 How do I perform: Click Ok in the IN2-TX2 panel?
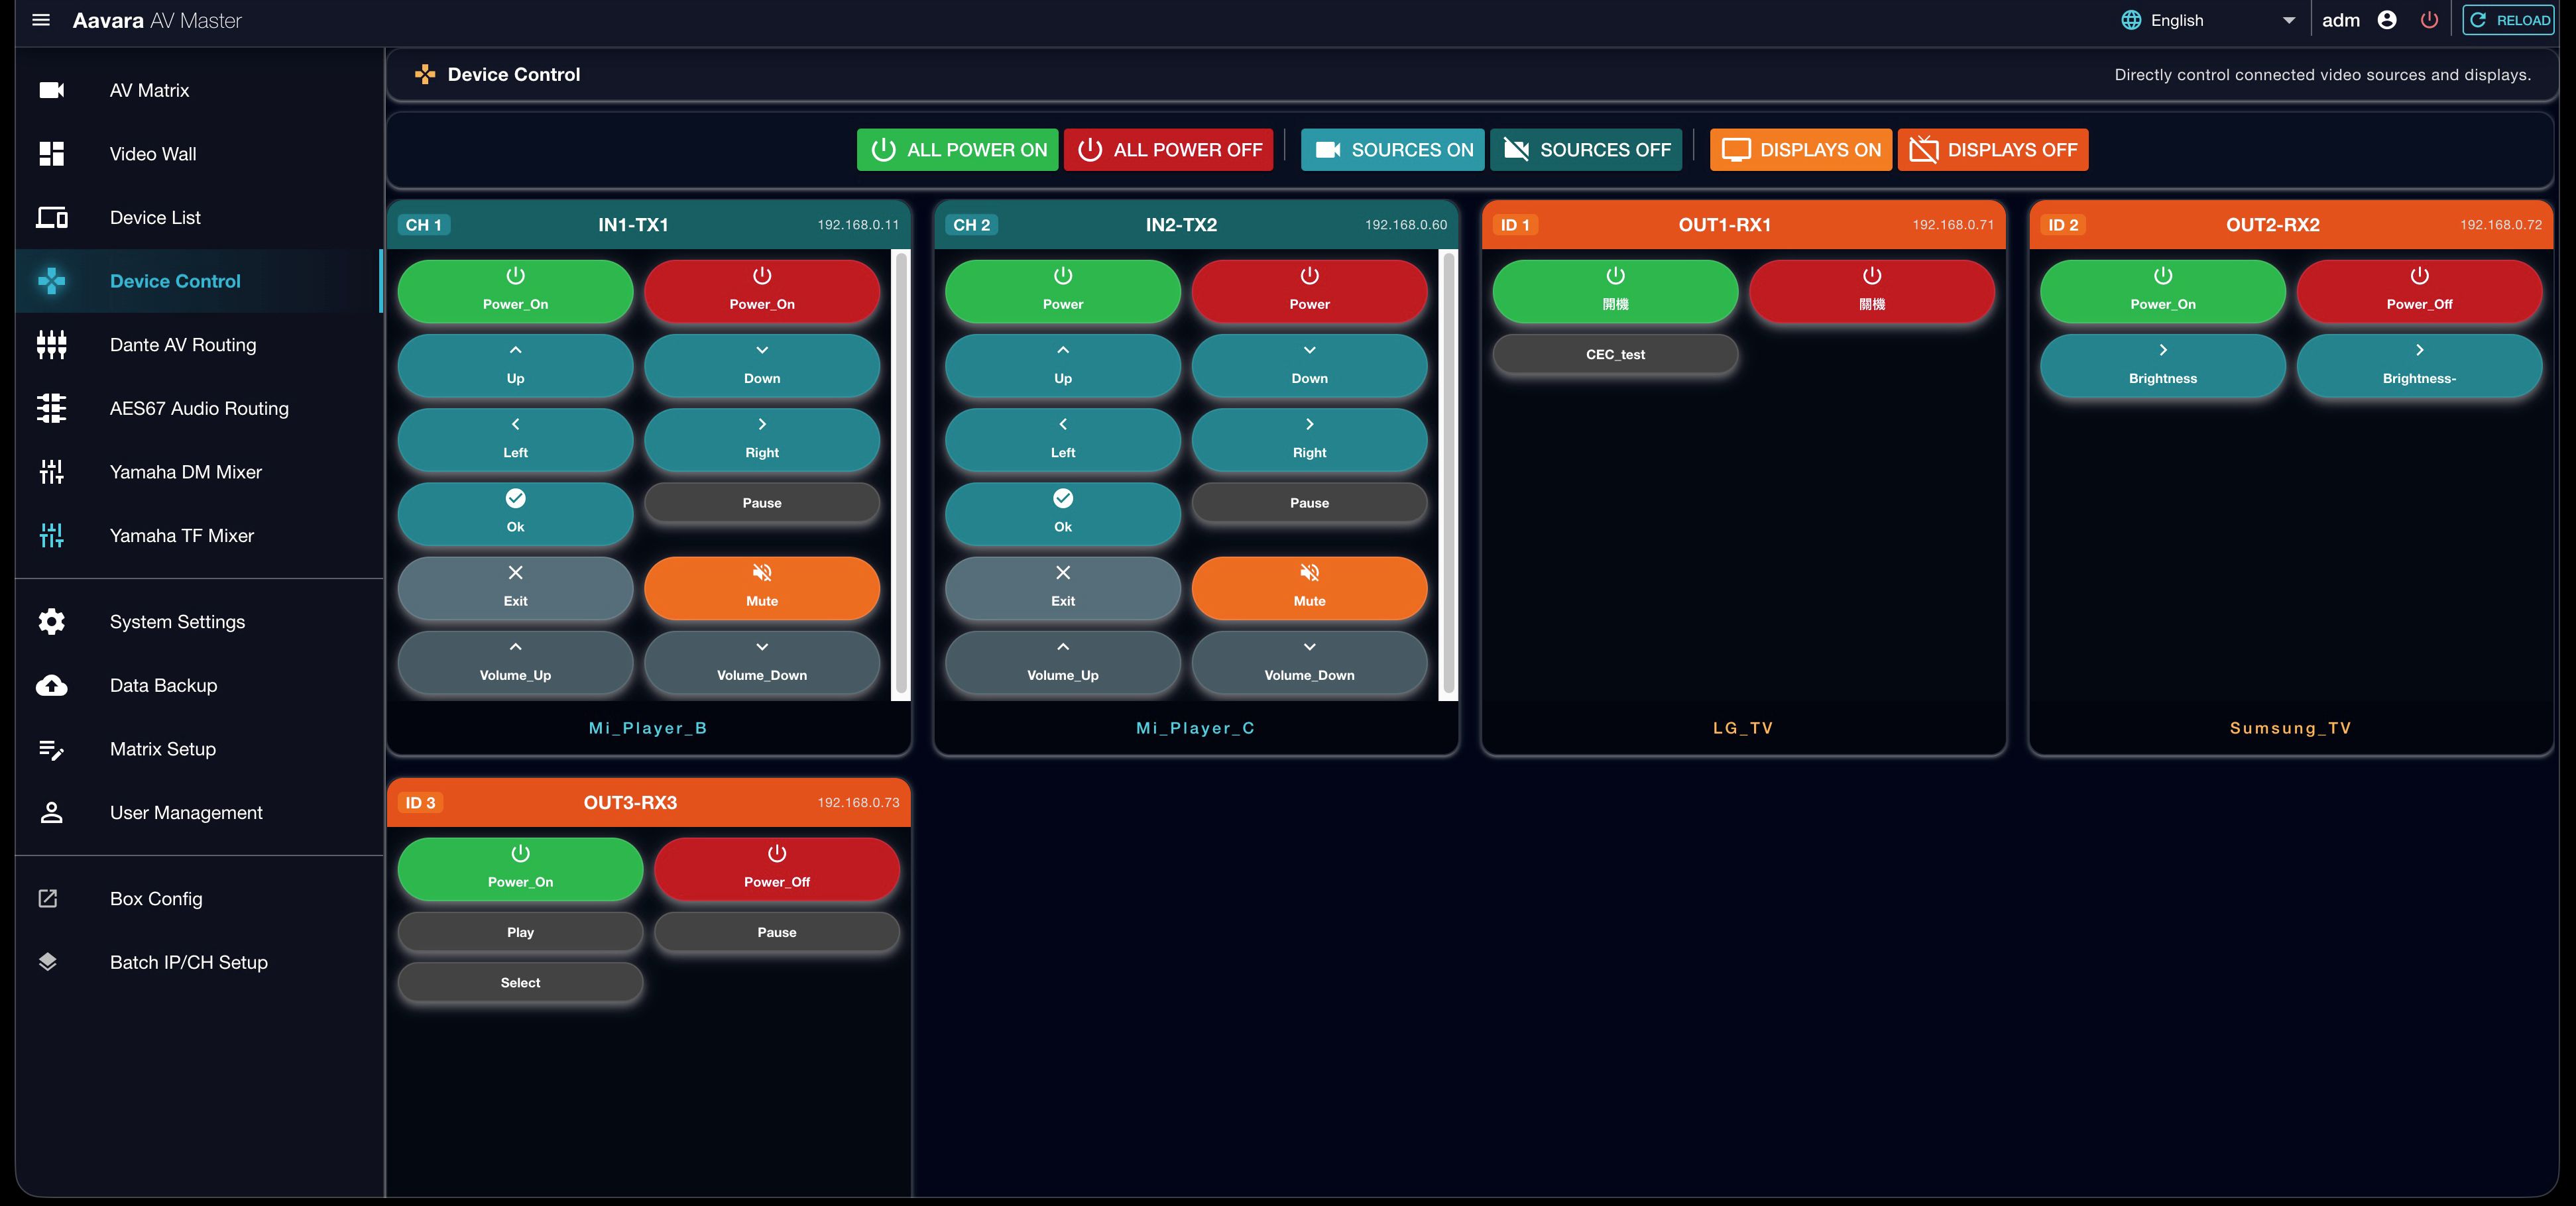(1063, 513)
